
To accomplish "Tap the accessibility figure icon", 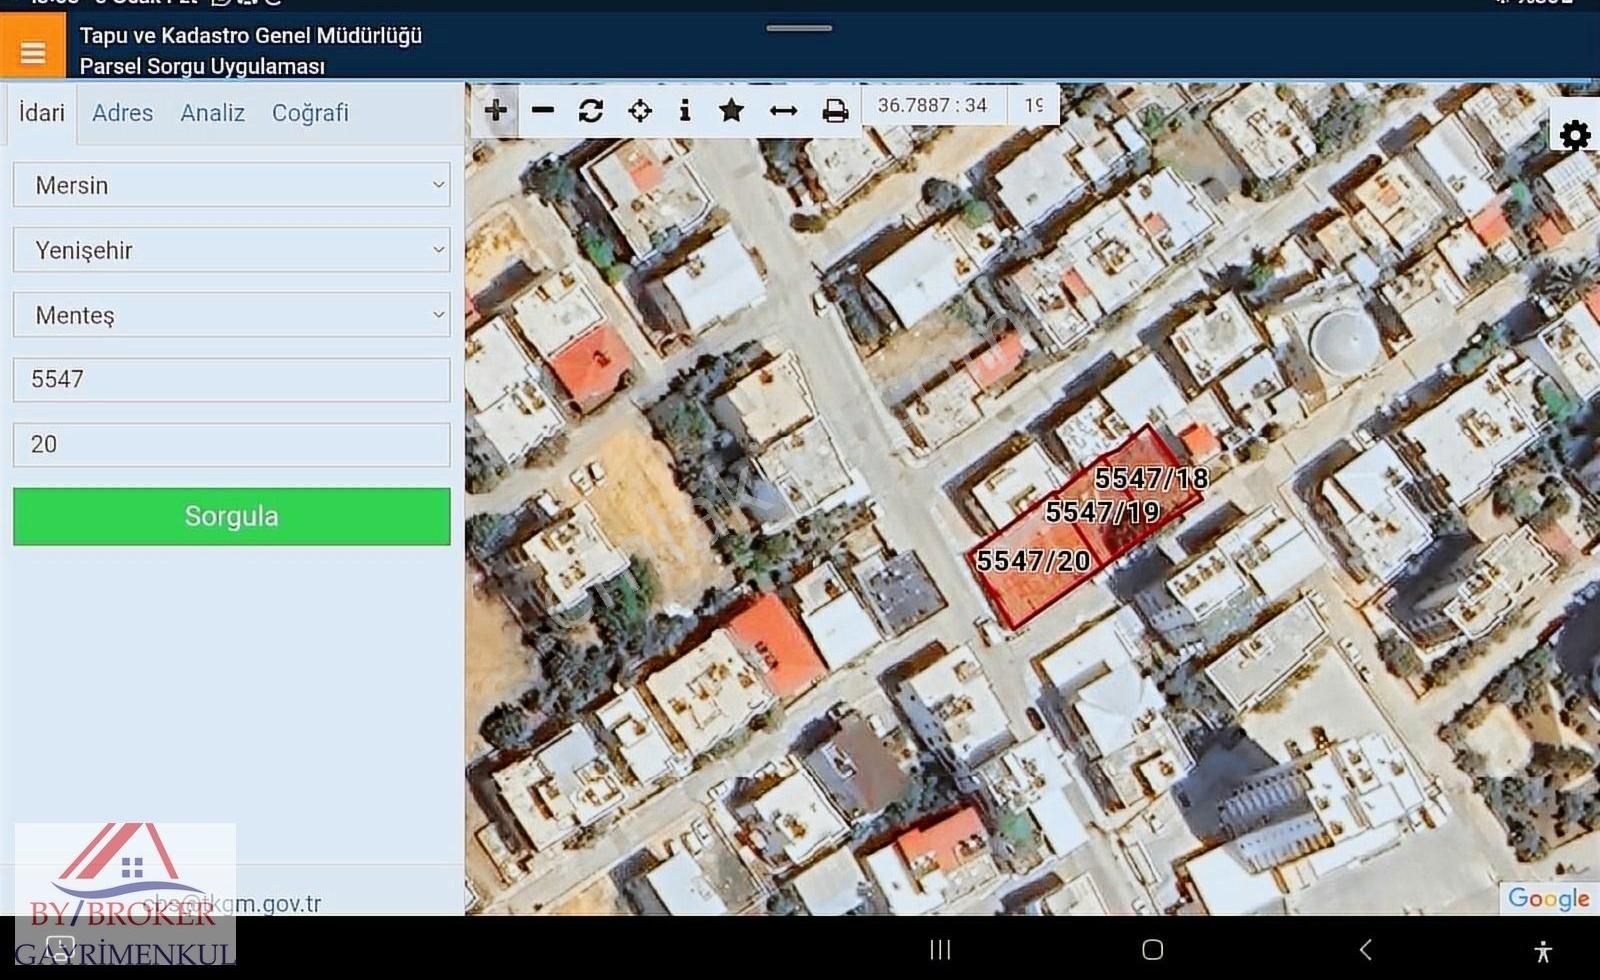I will tap(1543, 950).
